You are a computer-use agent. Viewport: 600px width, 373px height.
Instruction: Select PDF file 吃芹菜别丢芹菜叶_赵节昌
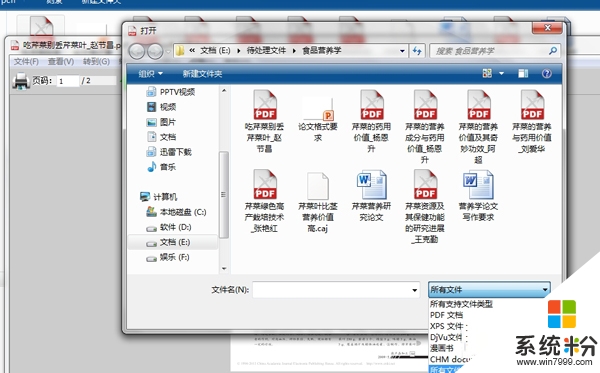click(264, 121)
